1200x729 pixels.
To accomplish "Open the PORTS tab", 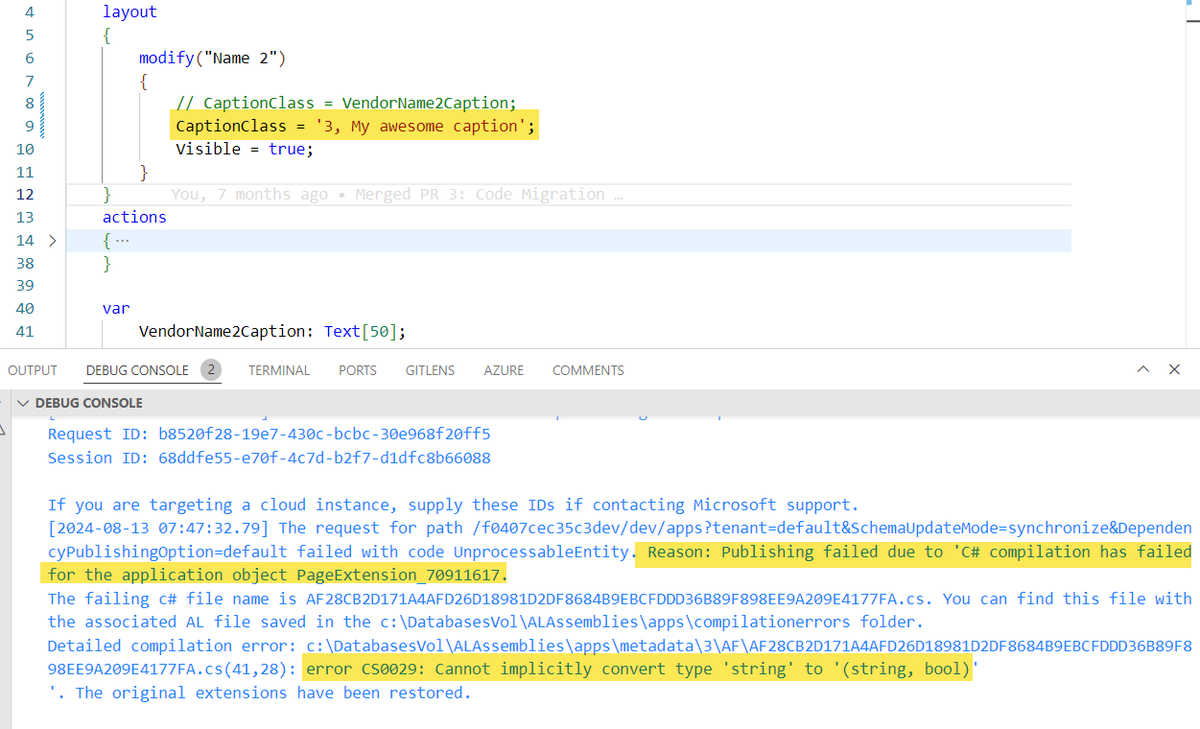I will (357, 370).
